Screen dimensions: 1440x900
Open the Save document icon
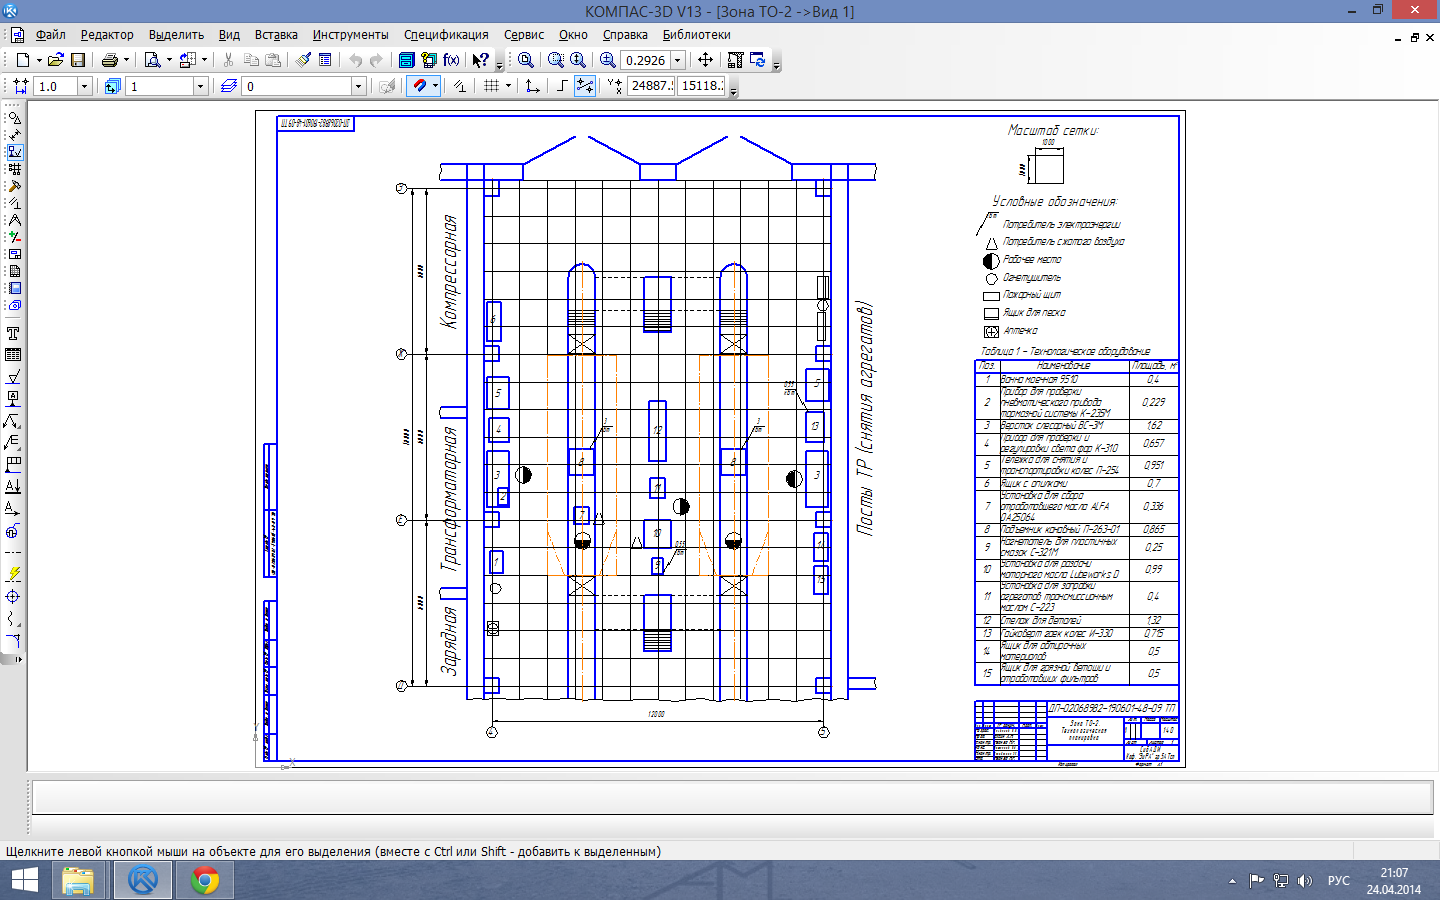click(x=78, y=60)
